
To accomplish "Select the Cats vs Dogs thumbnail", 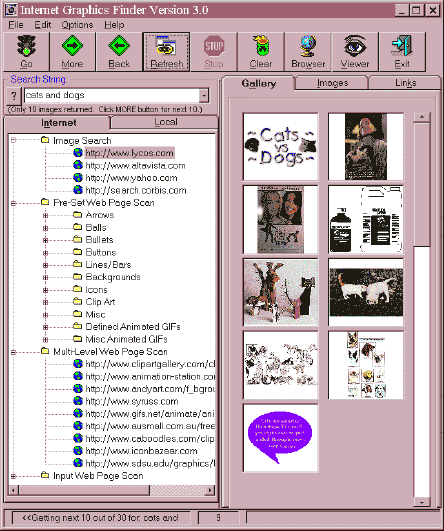I will point(280,147).
